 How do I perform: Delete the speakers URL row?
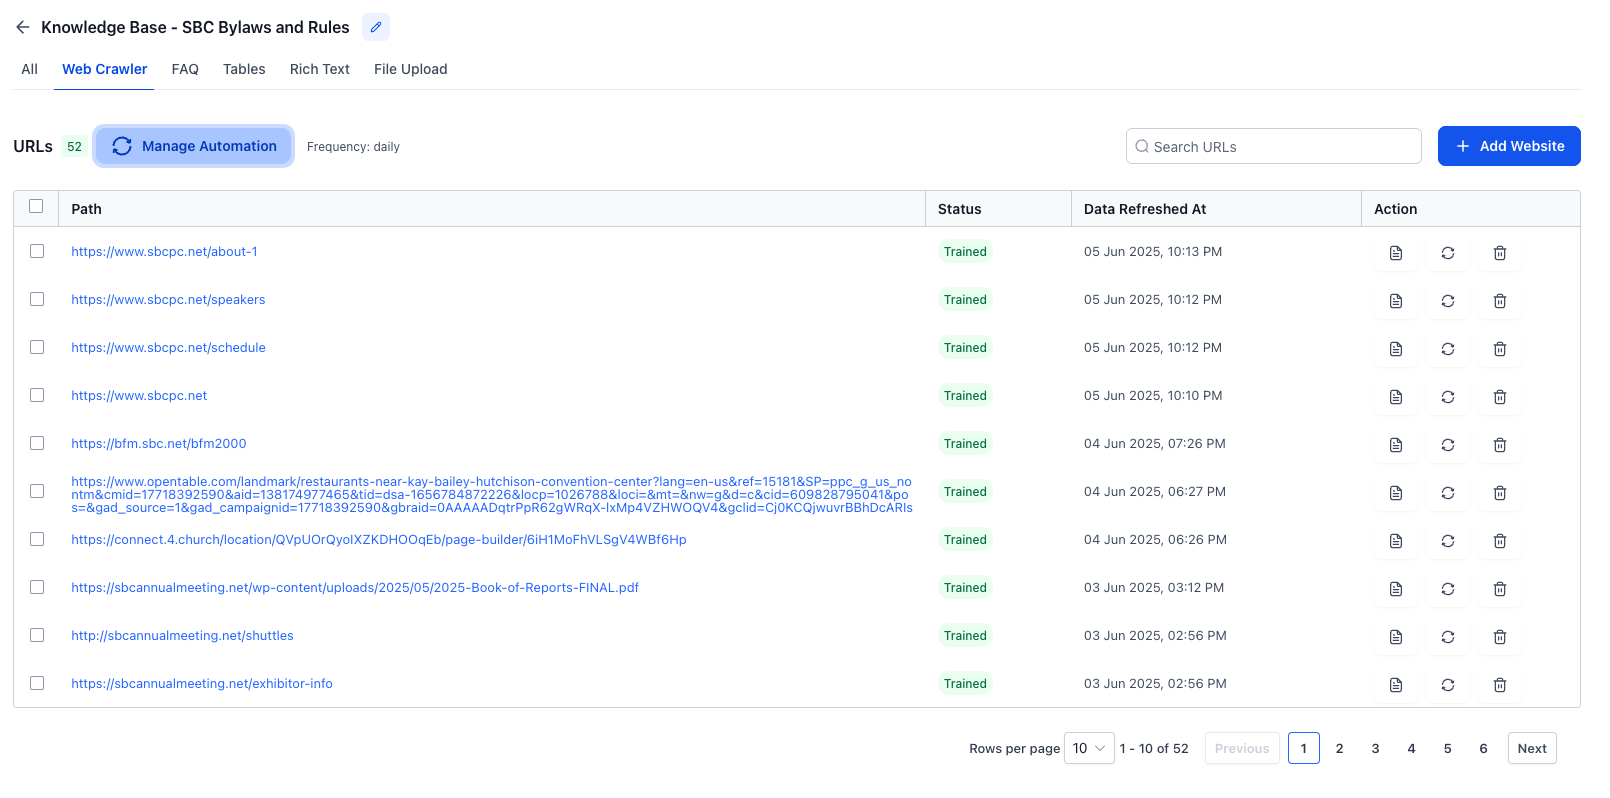click(1500, 301)
